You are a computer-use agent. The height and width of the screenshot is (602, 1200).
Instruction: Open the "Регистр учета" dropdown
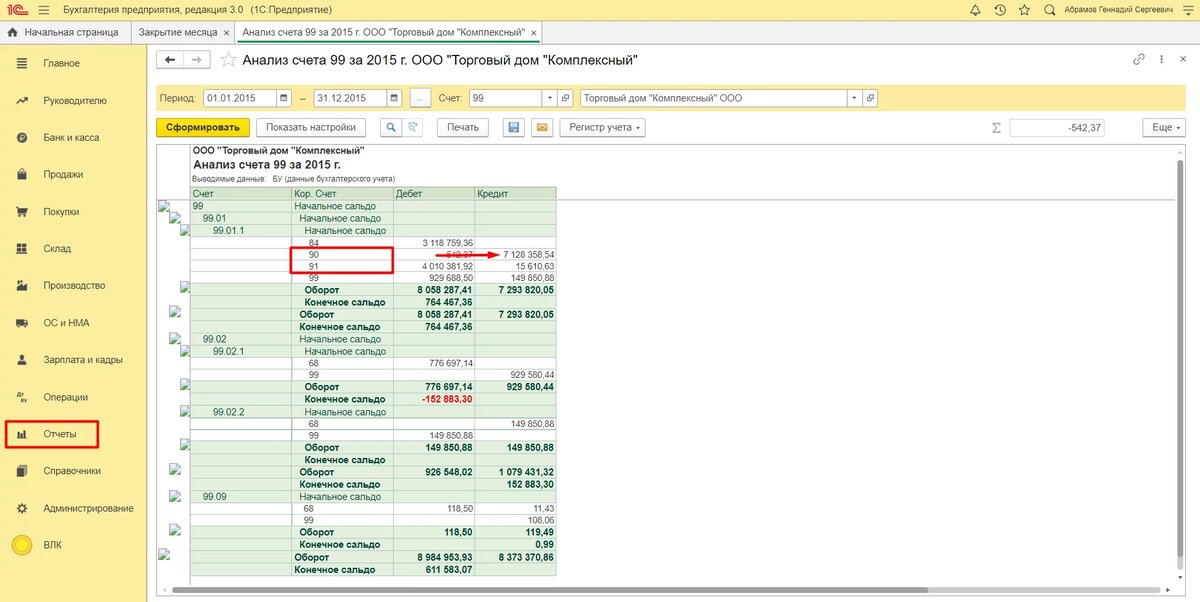pos(603,128)
